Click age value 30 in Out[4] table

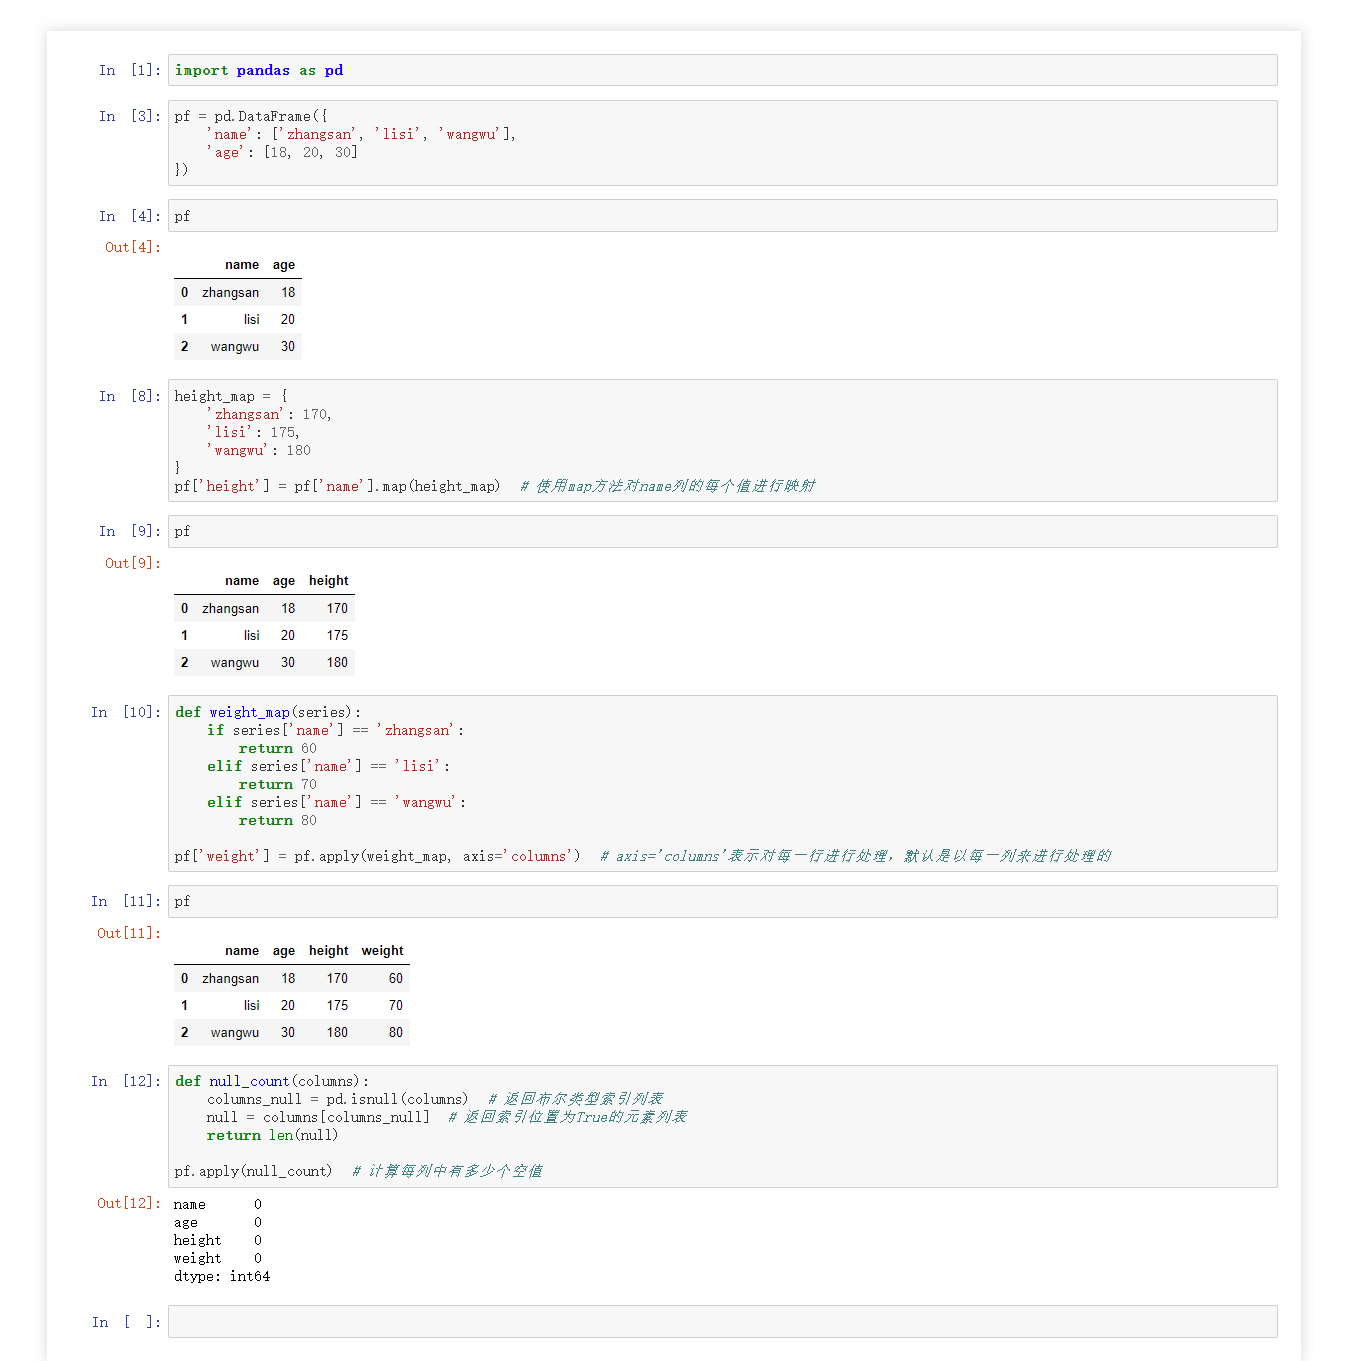pyautogui.click(x=288, y=346)
